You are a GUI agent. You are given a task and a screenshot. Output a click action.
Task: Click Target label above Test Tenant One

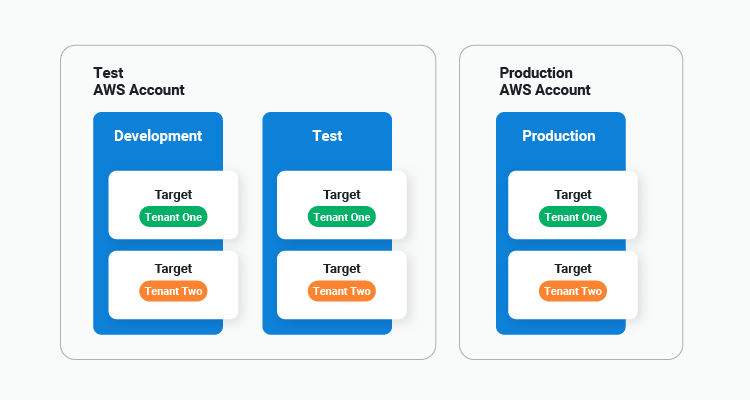[342, 195]
